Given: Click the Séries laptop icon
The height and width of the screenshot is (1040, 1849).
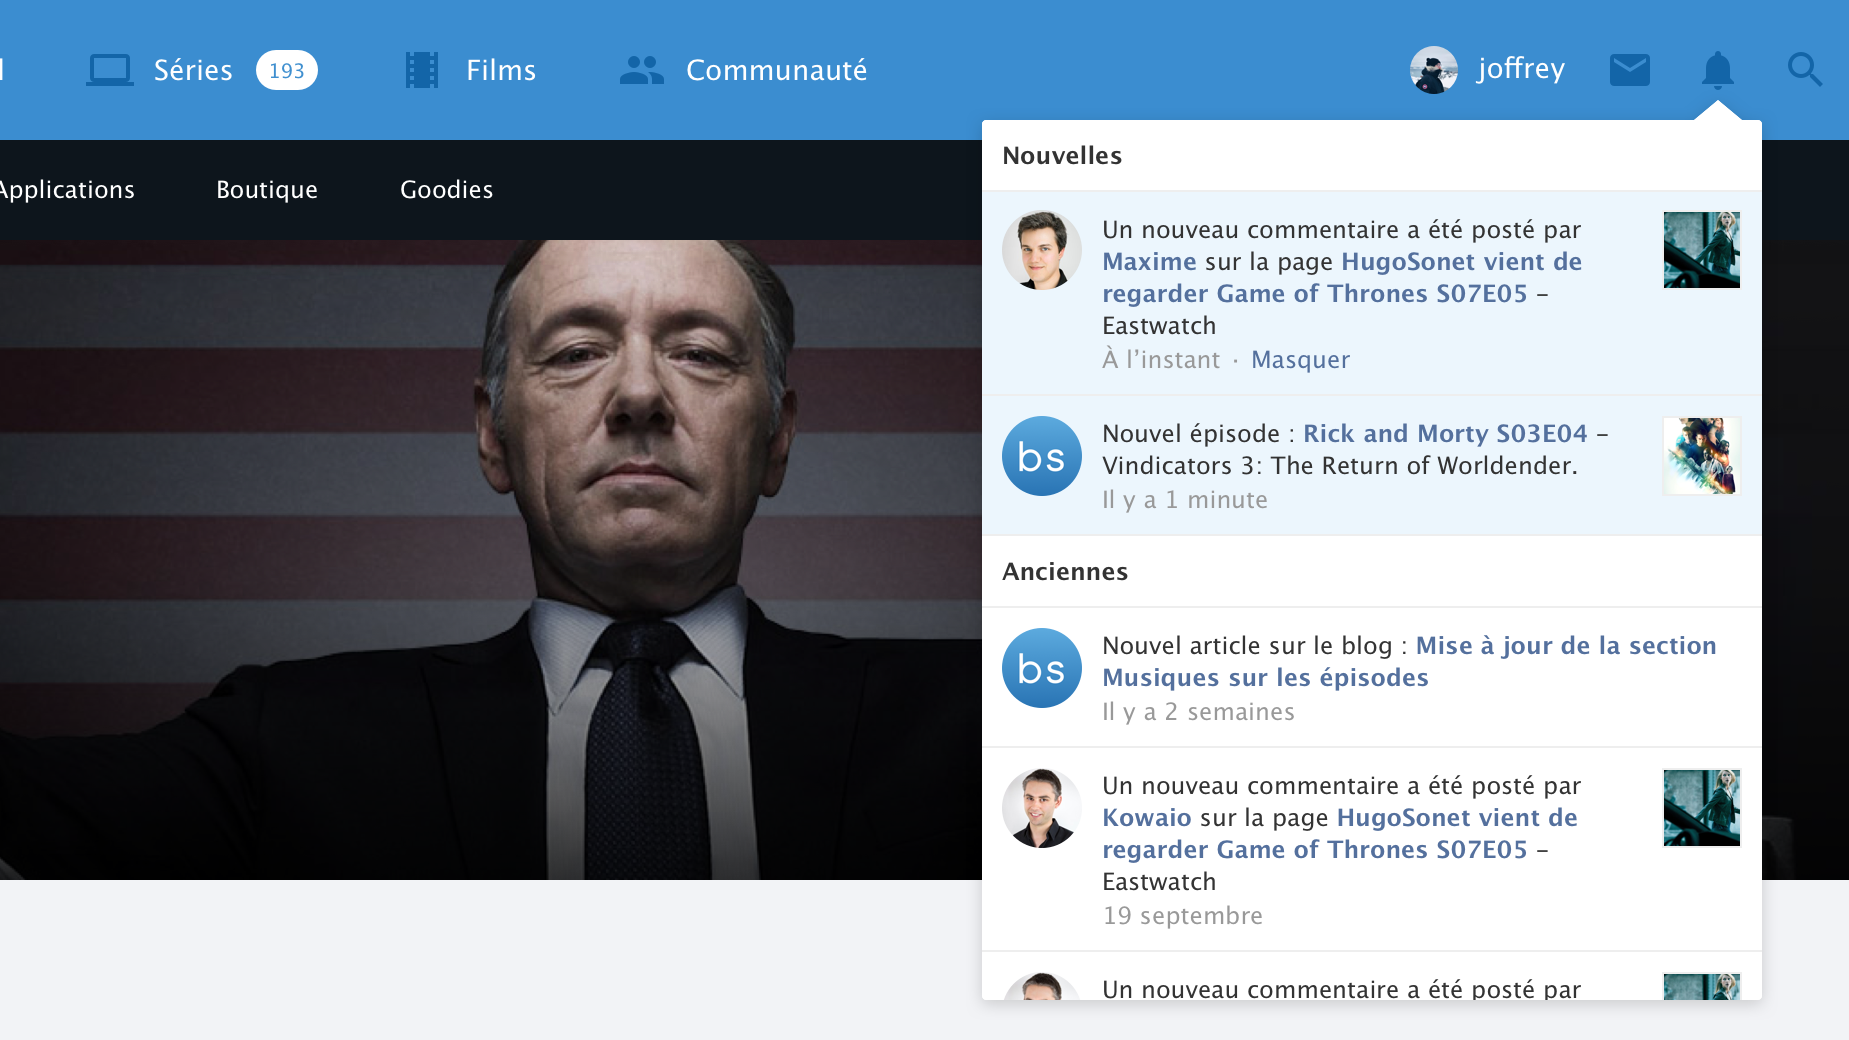Looking at the screenshot, I should [x=109, y=70].
